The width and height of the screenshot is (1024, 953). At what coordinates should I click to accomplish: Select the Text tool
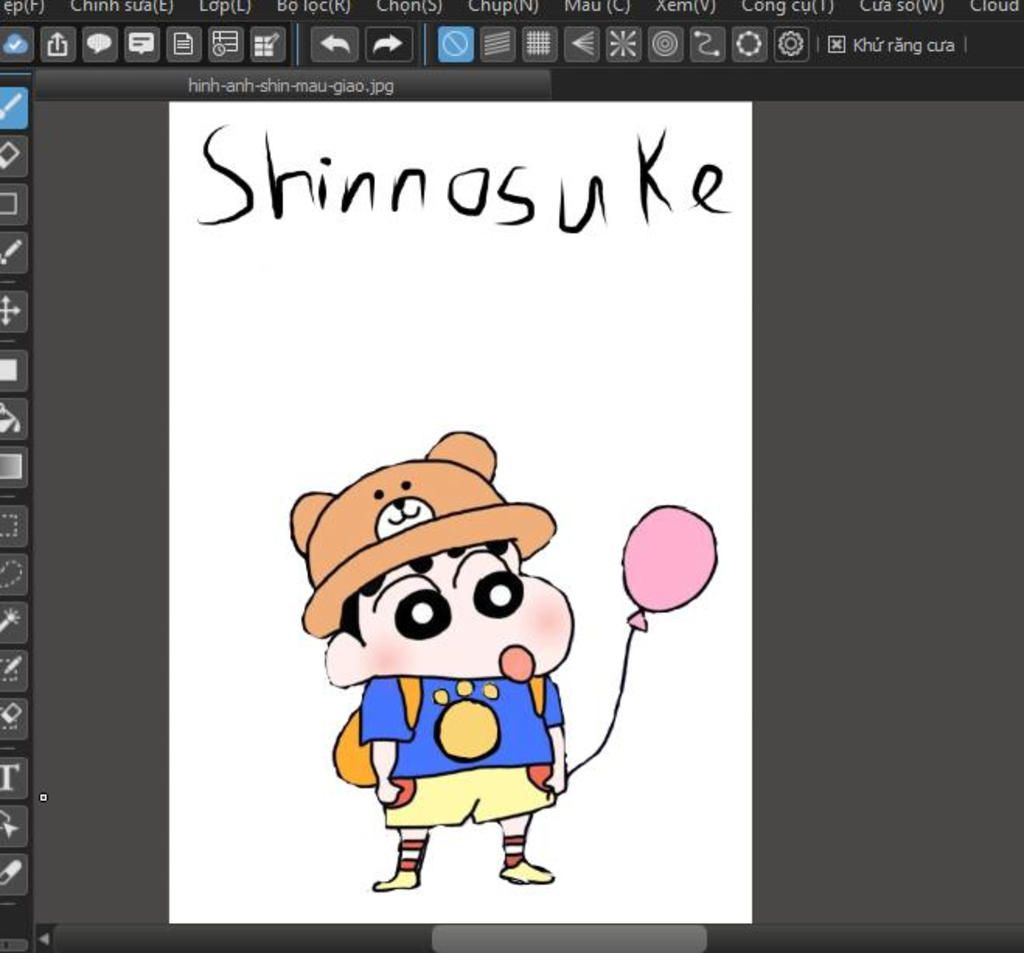12,777
